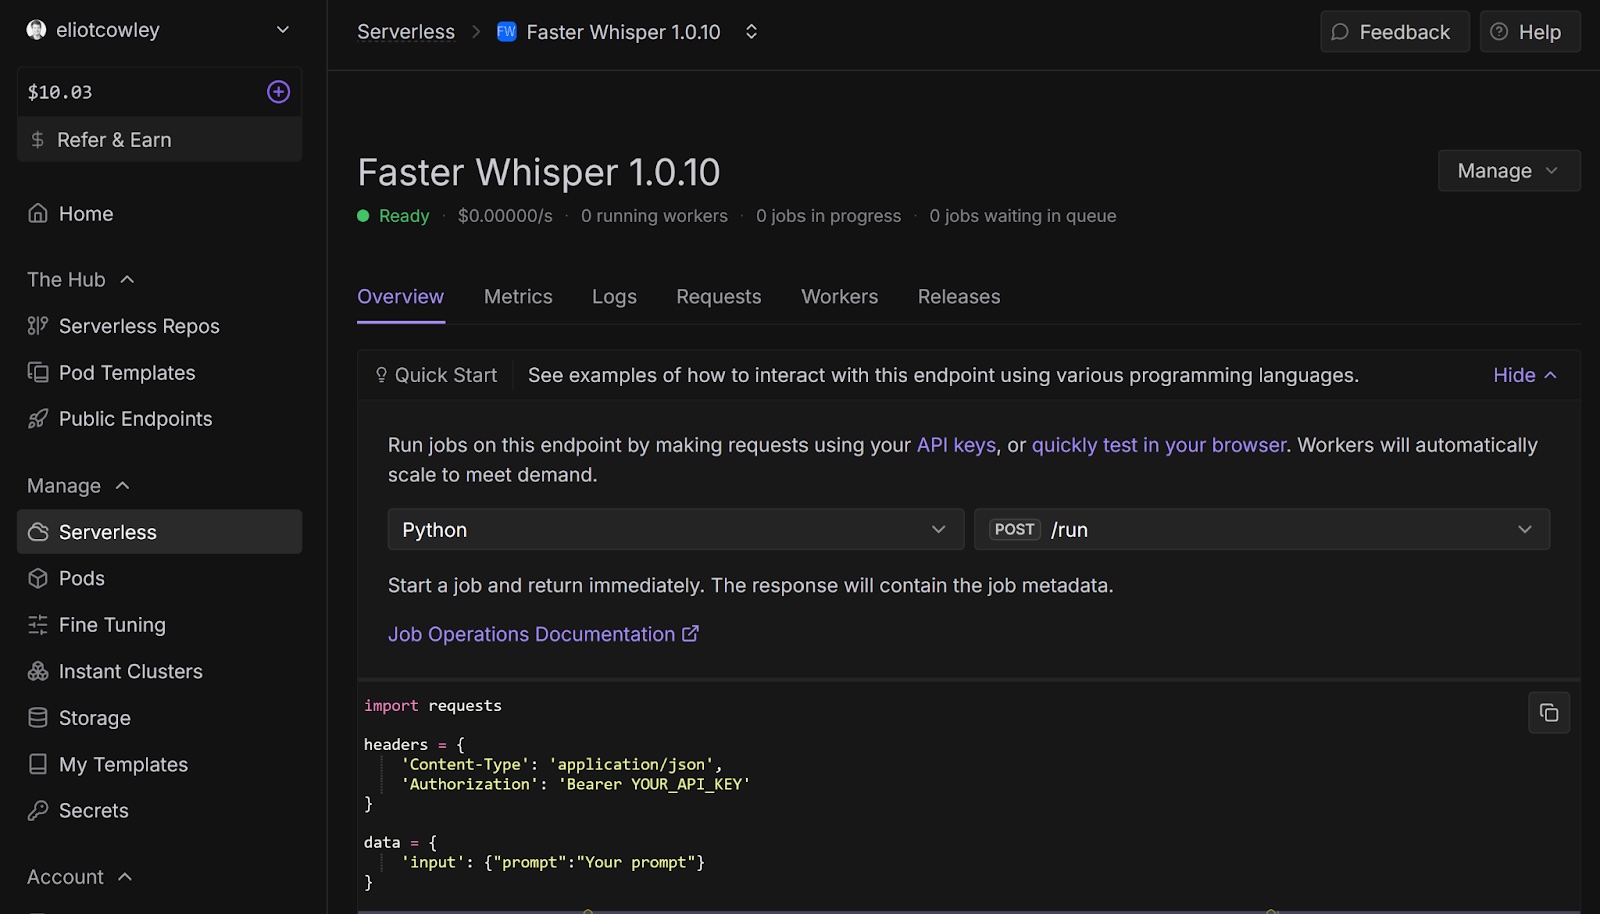Click the Help button
Screen dimensions: 1600x914
point(1530,32)
